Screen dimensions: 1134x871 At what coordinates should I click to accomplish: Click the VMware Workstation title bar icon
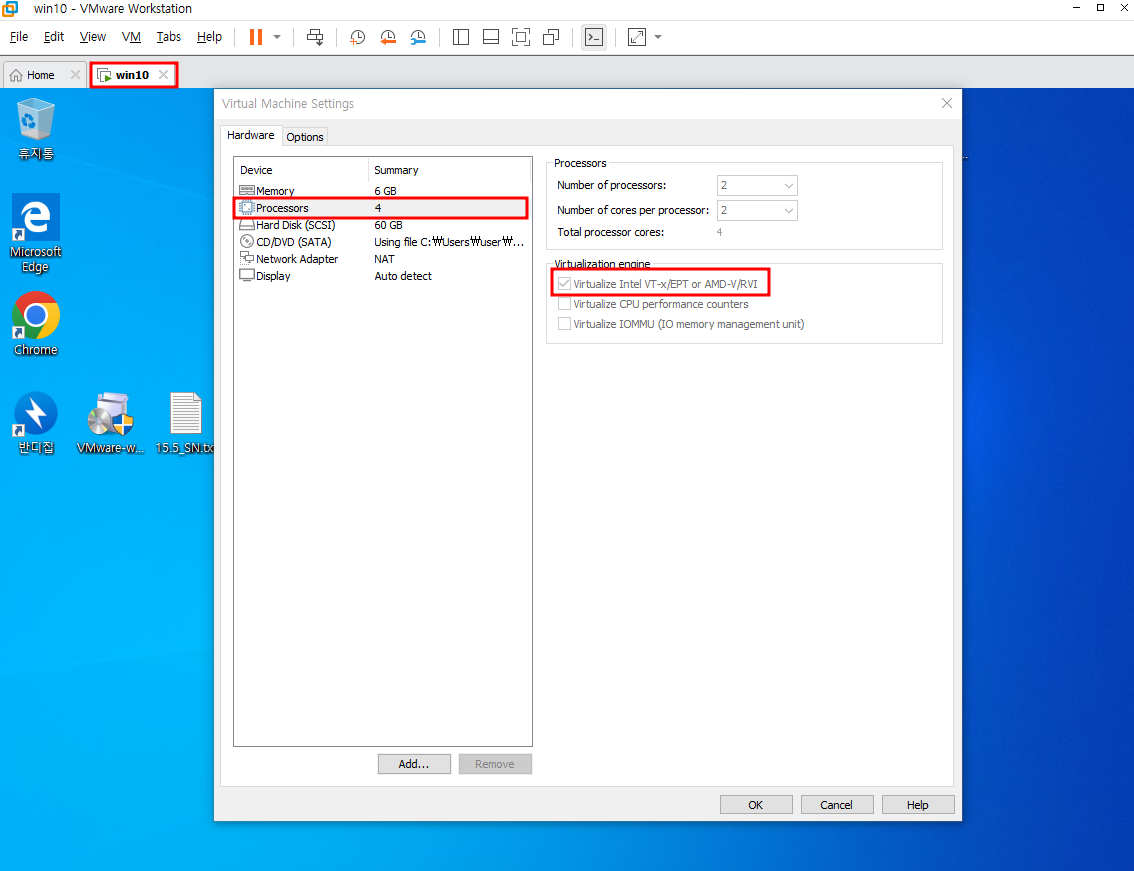tap(9, 9)
